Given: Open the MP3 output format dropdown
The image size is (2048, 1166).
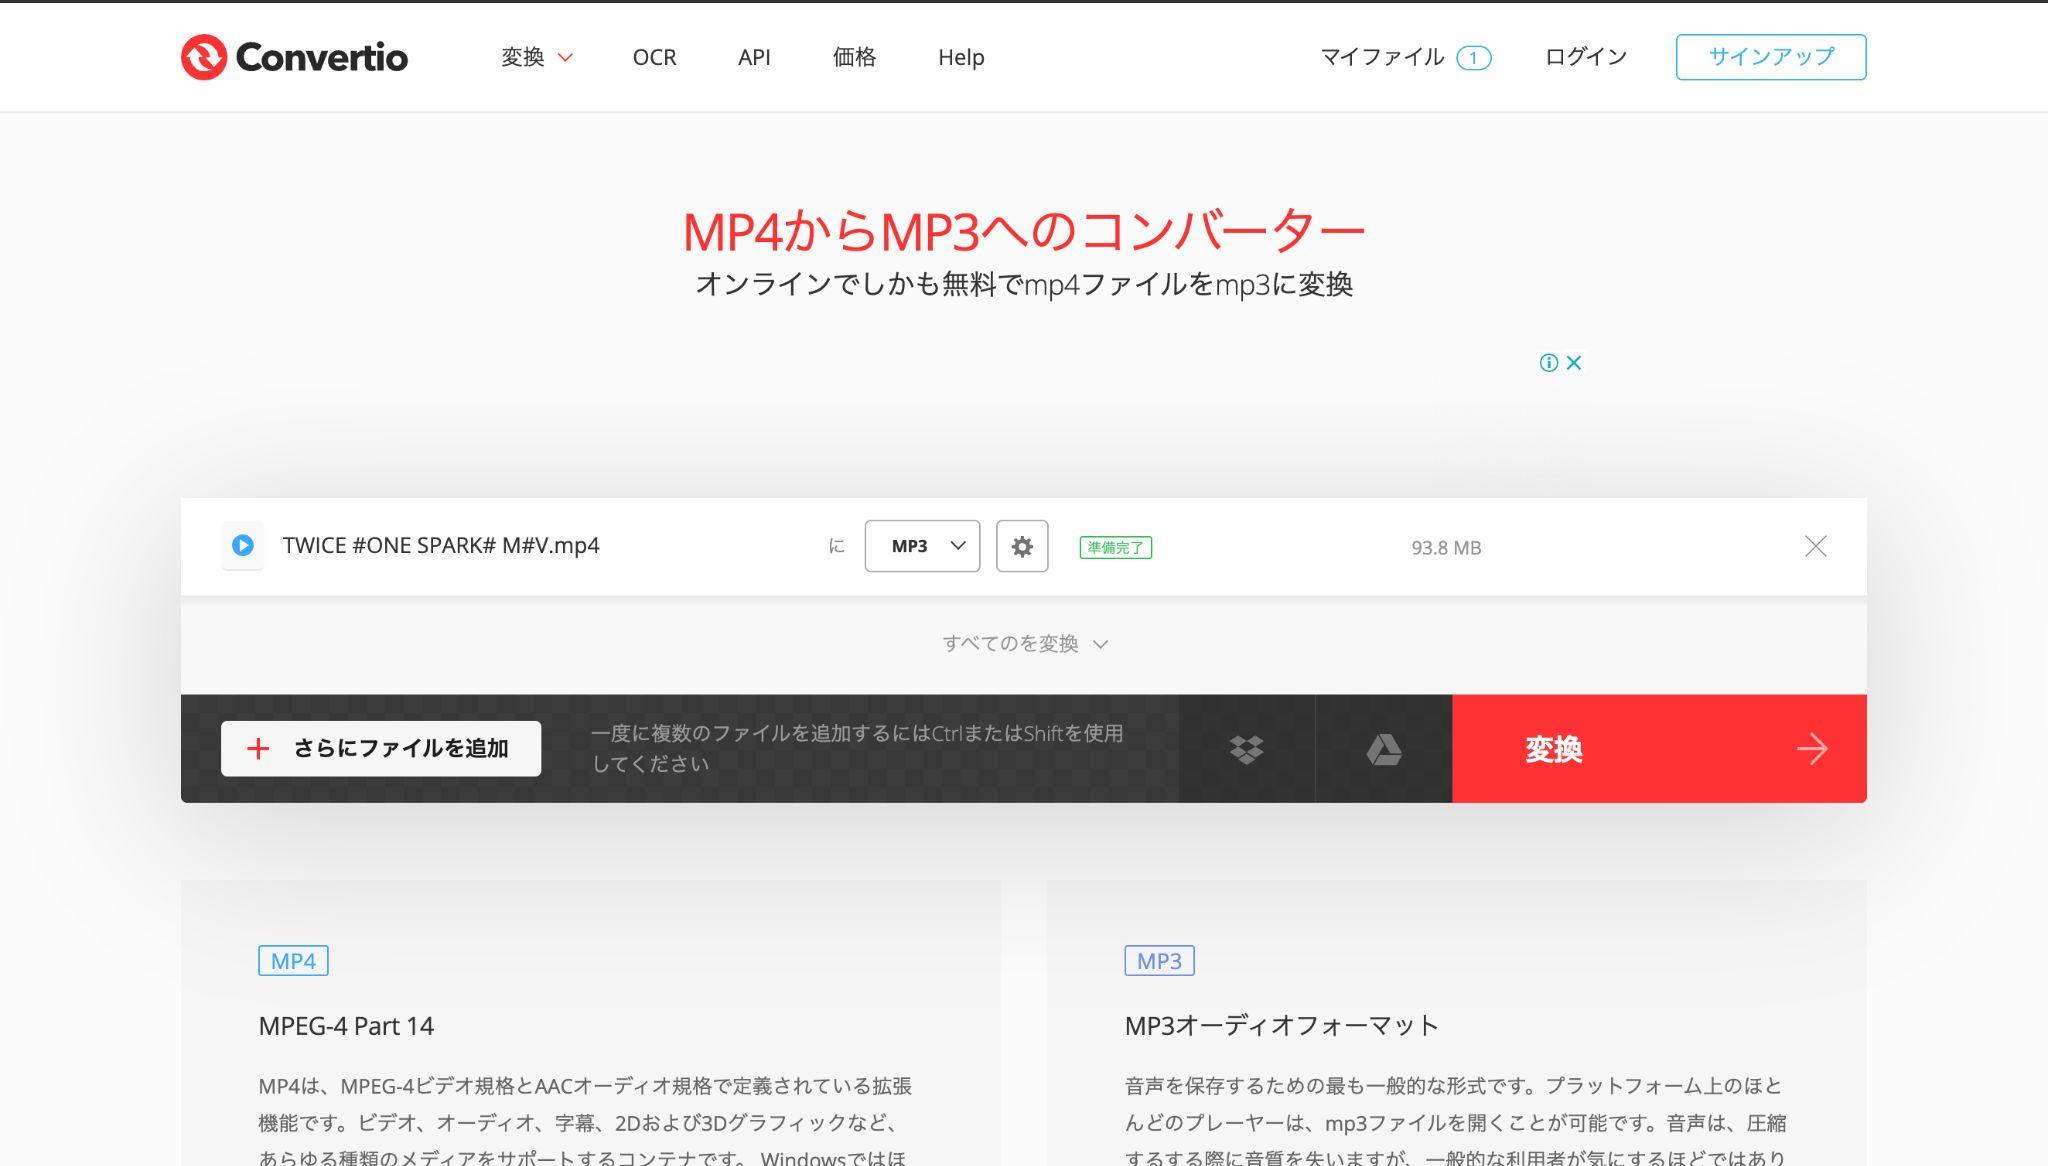Looking at the screenshot, I should point(922,546).
